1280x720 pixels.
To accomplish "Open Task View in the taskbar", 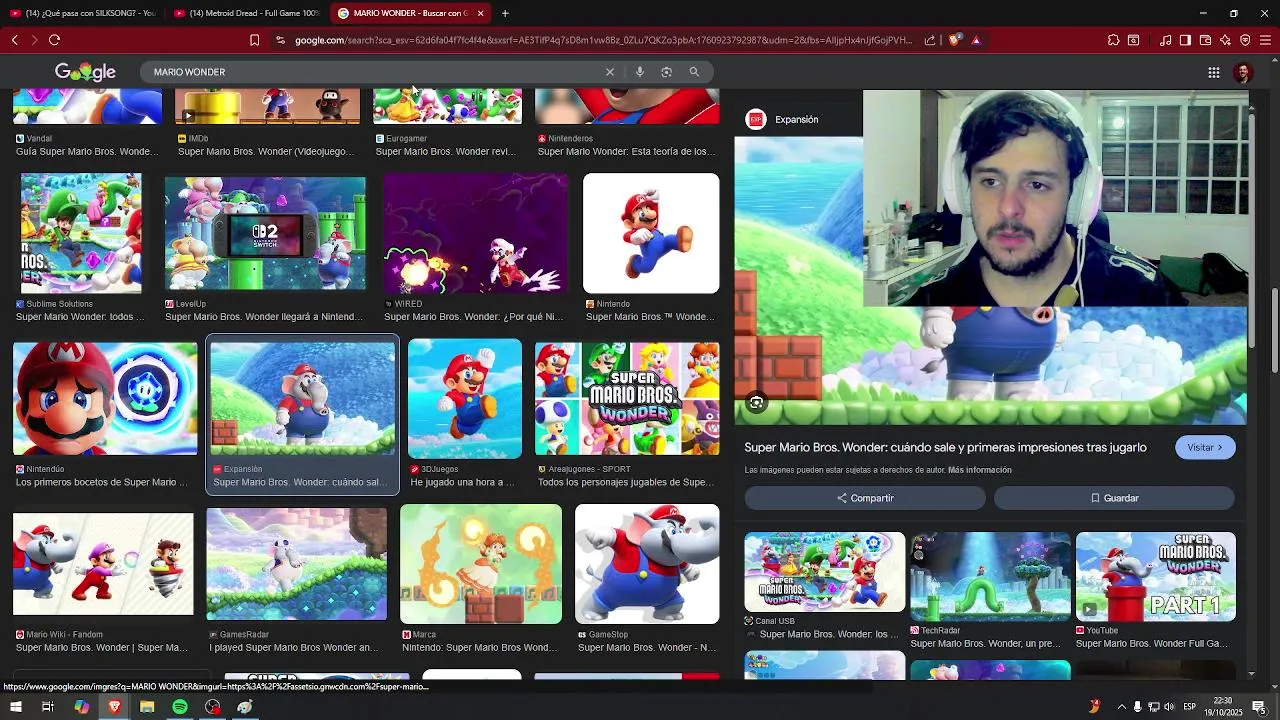I will coord(47,707).
